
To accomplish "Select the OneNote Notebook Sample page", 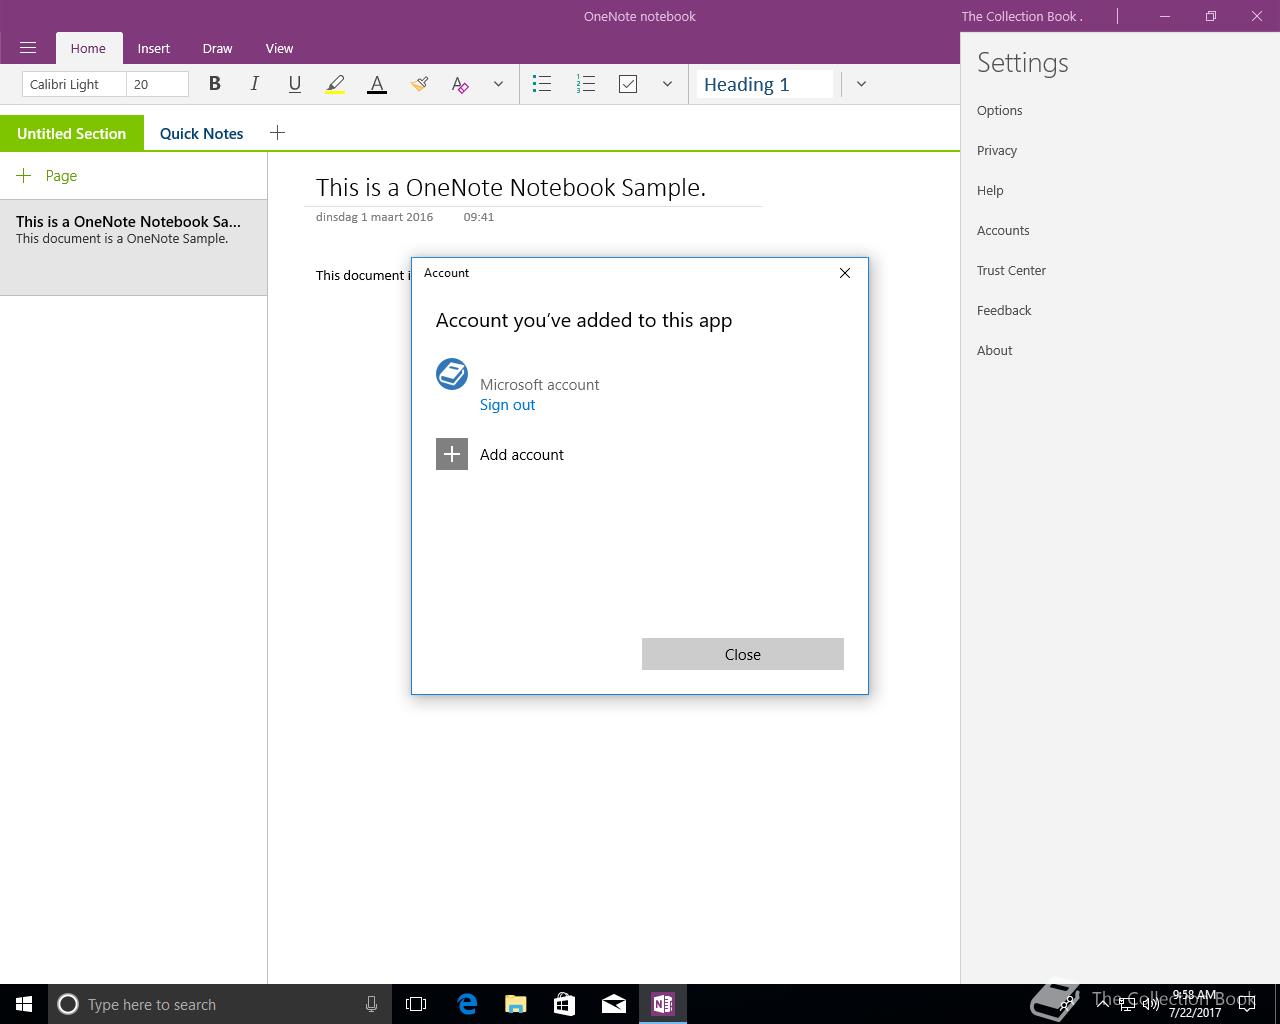I will click(x=133, y=247).
